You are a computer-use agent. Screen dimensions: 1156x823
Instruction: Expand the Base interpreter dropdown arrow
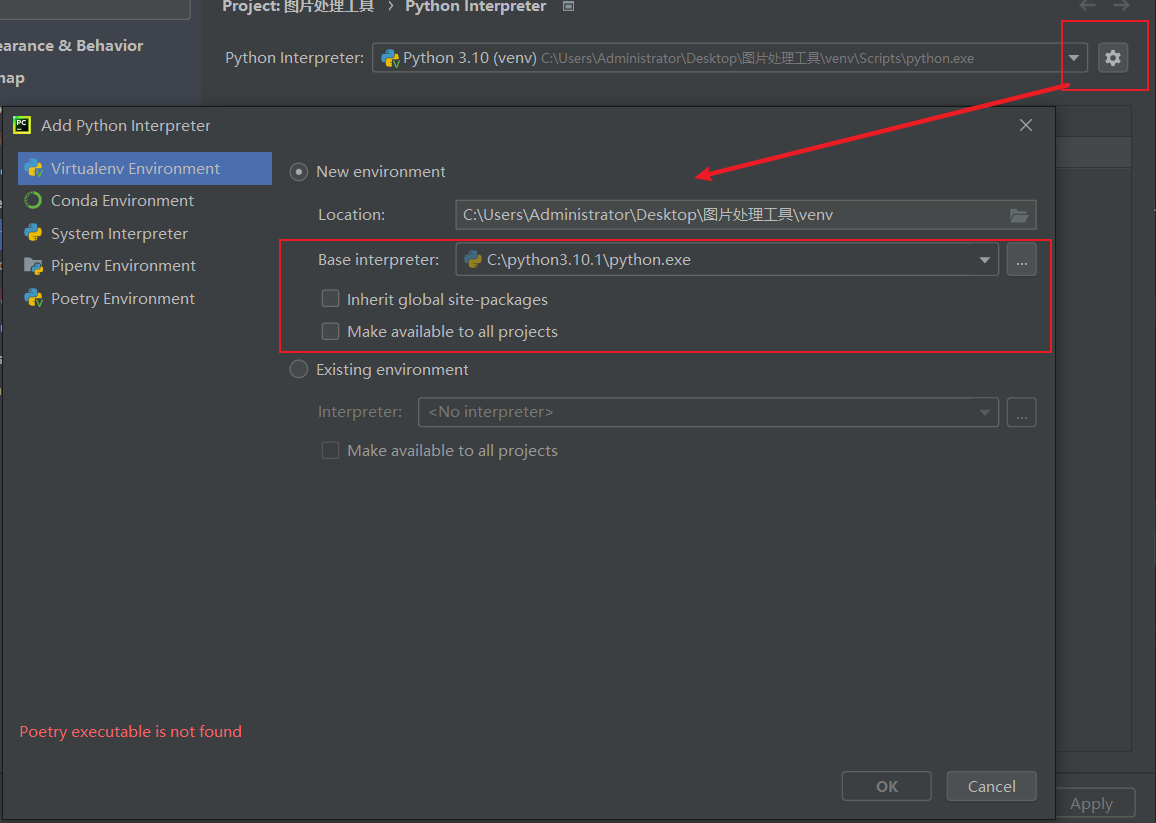984,260
